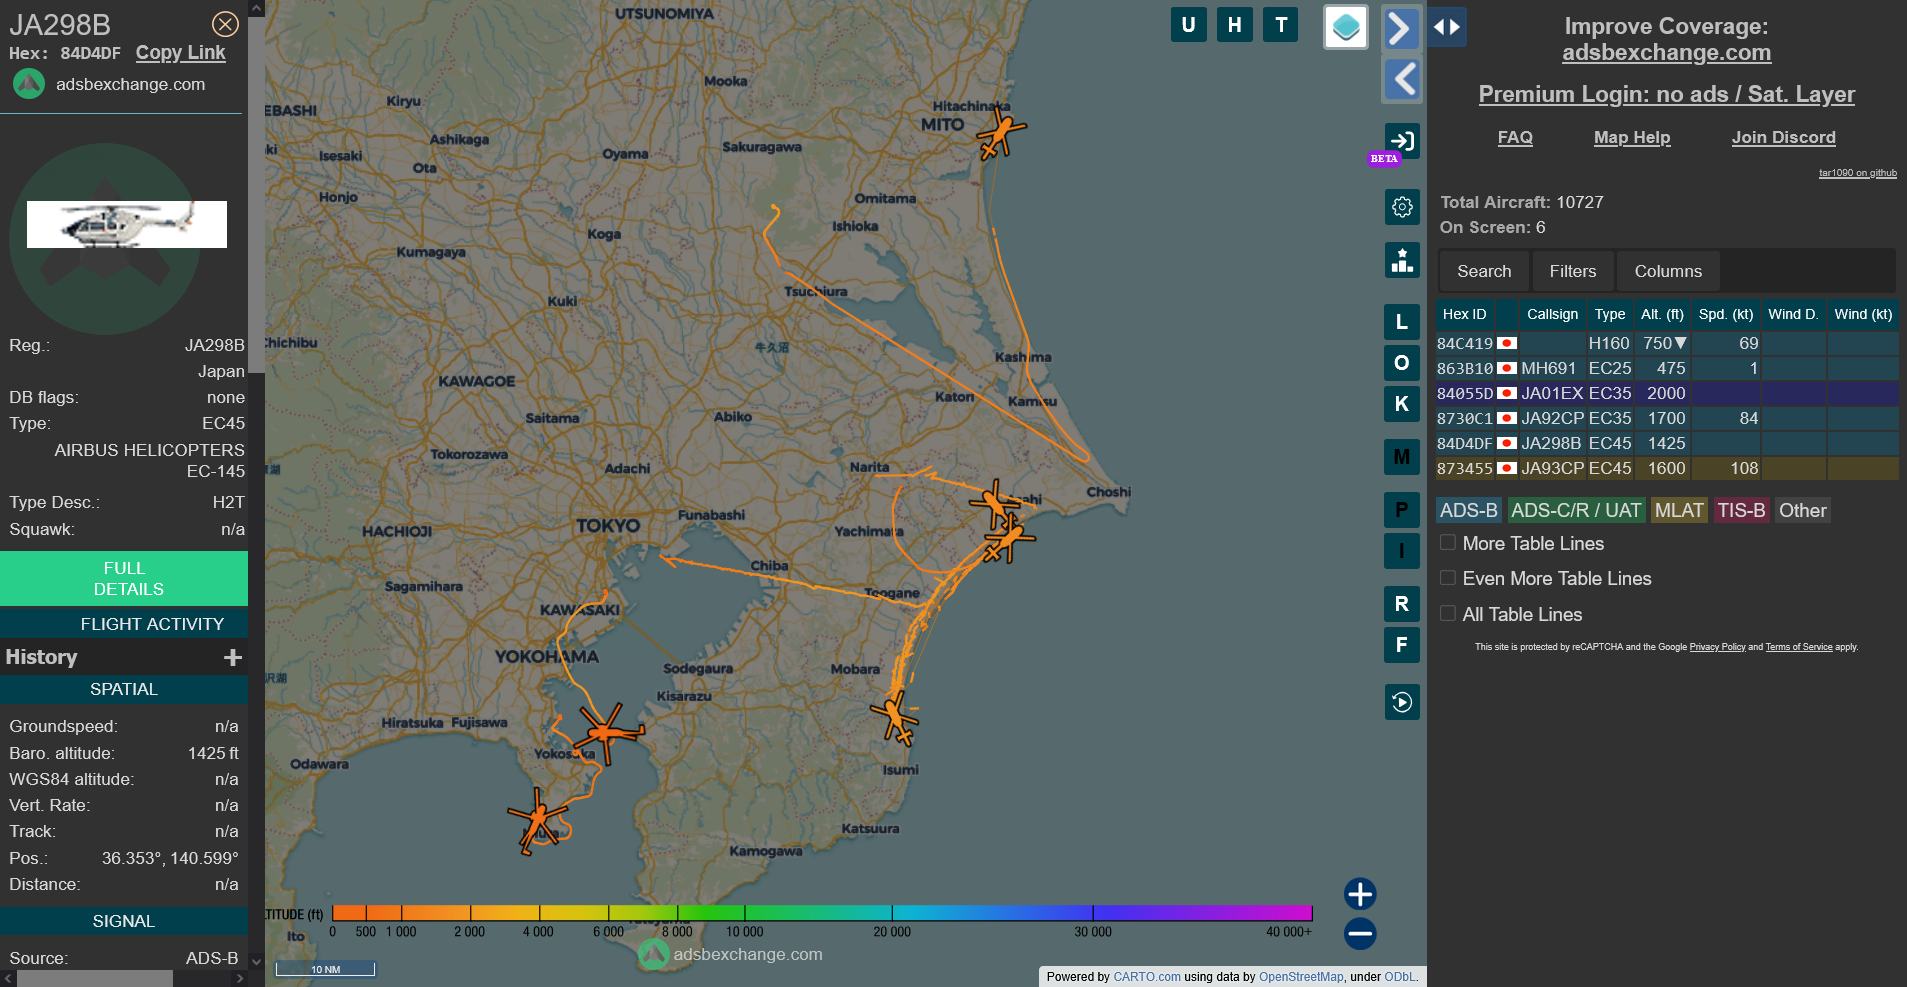Open the settings gear on map
The width and height of the screenshot is (1907, 987).
click(x=1402, y=207)
